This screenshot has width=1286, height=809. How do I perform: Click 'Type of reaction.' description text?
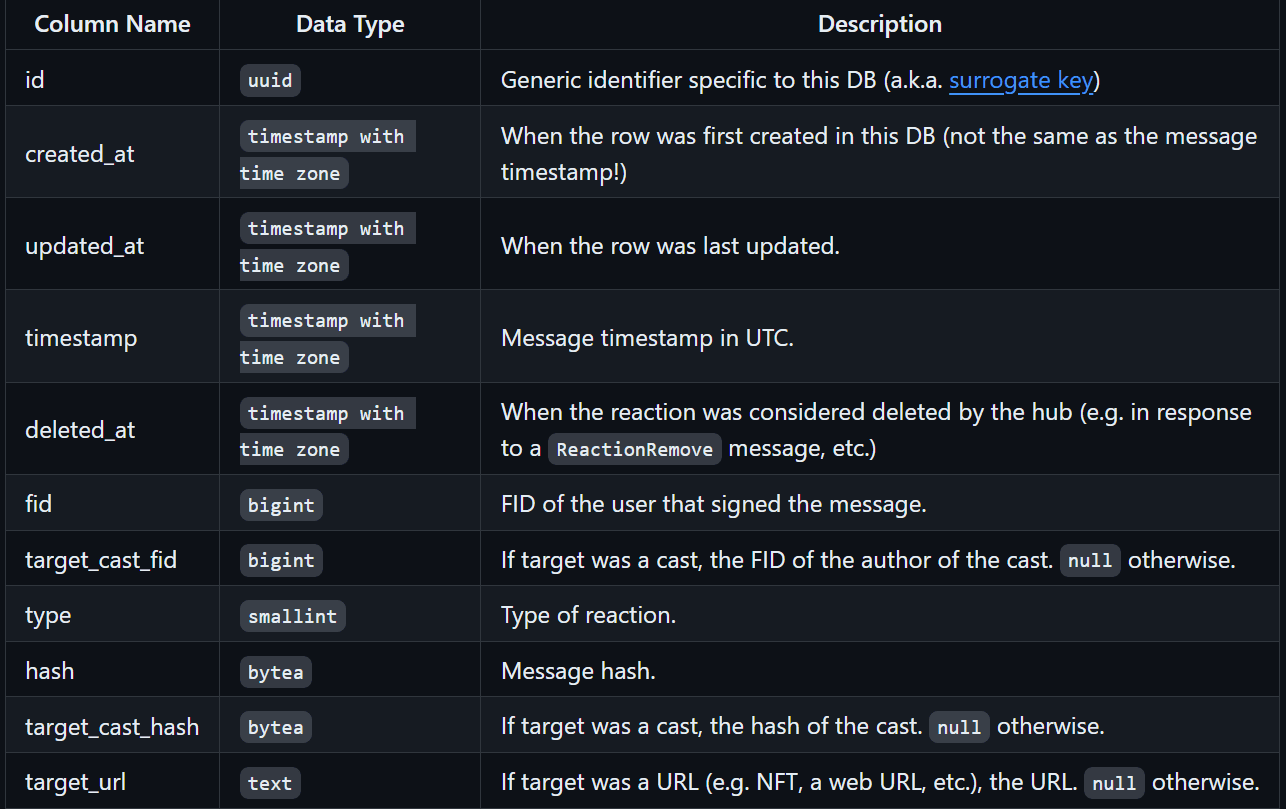589,615
